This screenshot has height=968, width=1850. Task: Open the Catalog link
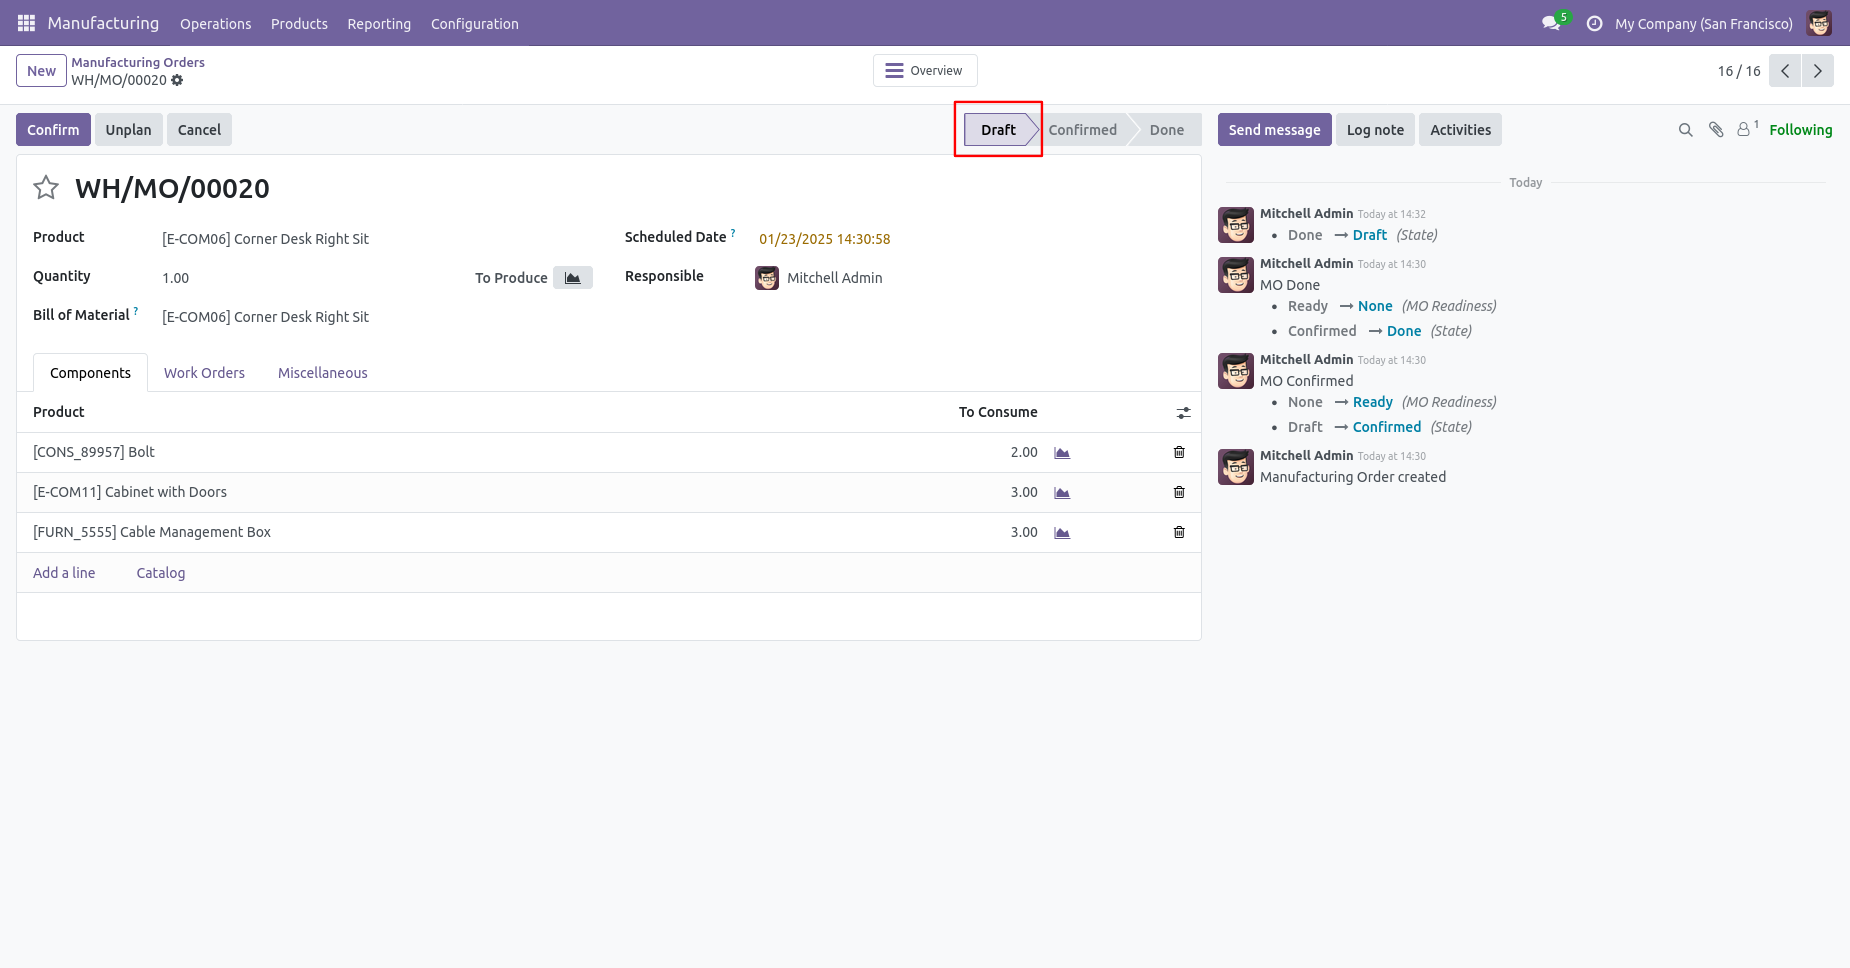click(161, 573)
